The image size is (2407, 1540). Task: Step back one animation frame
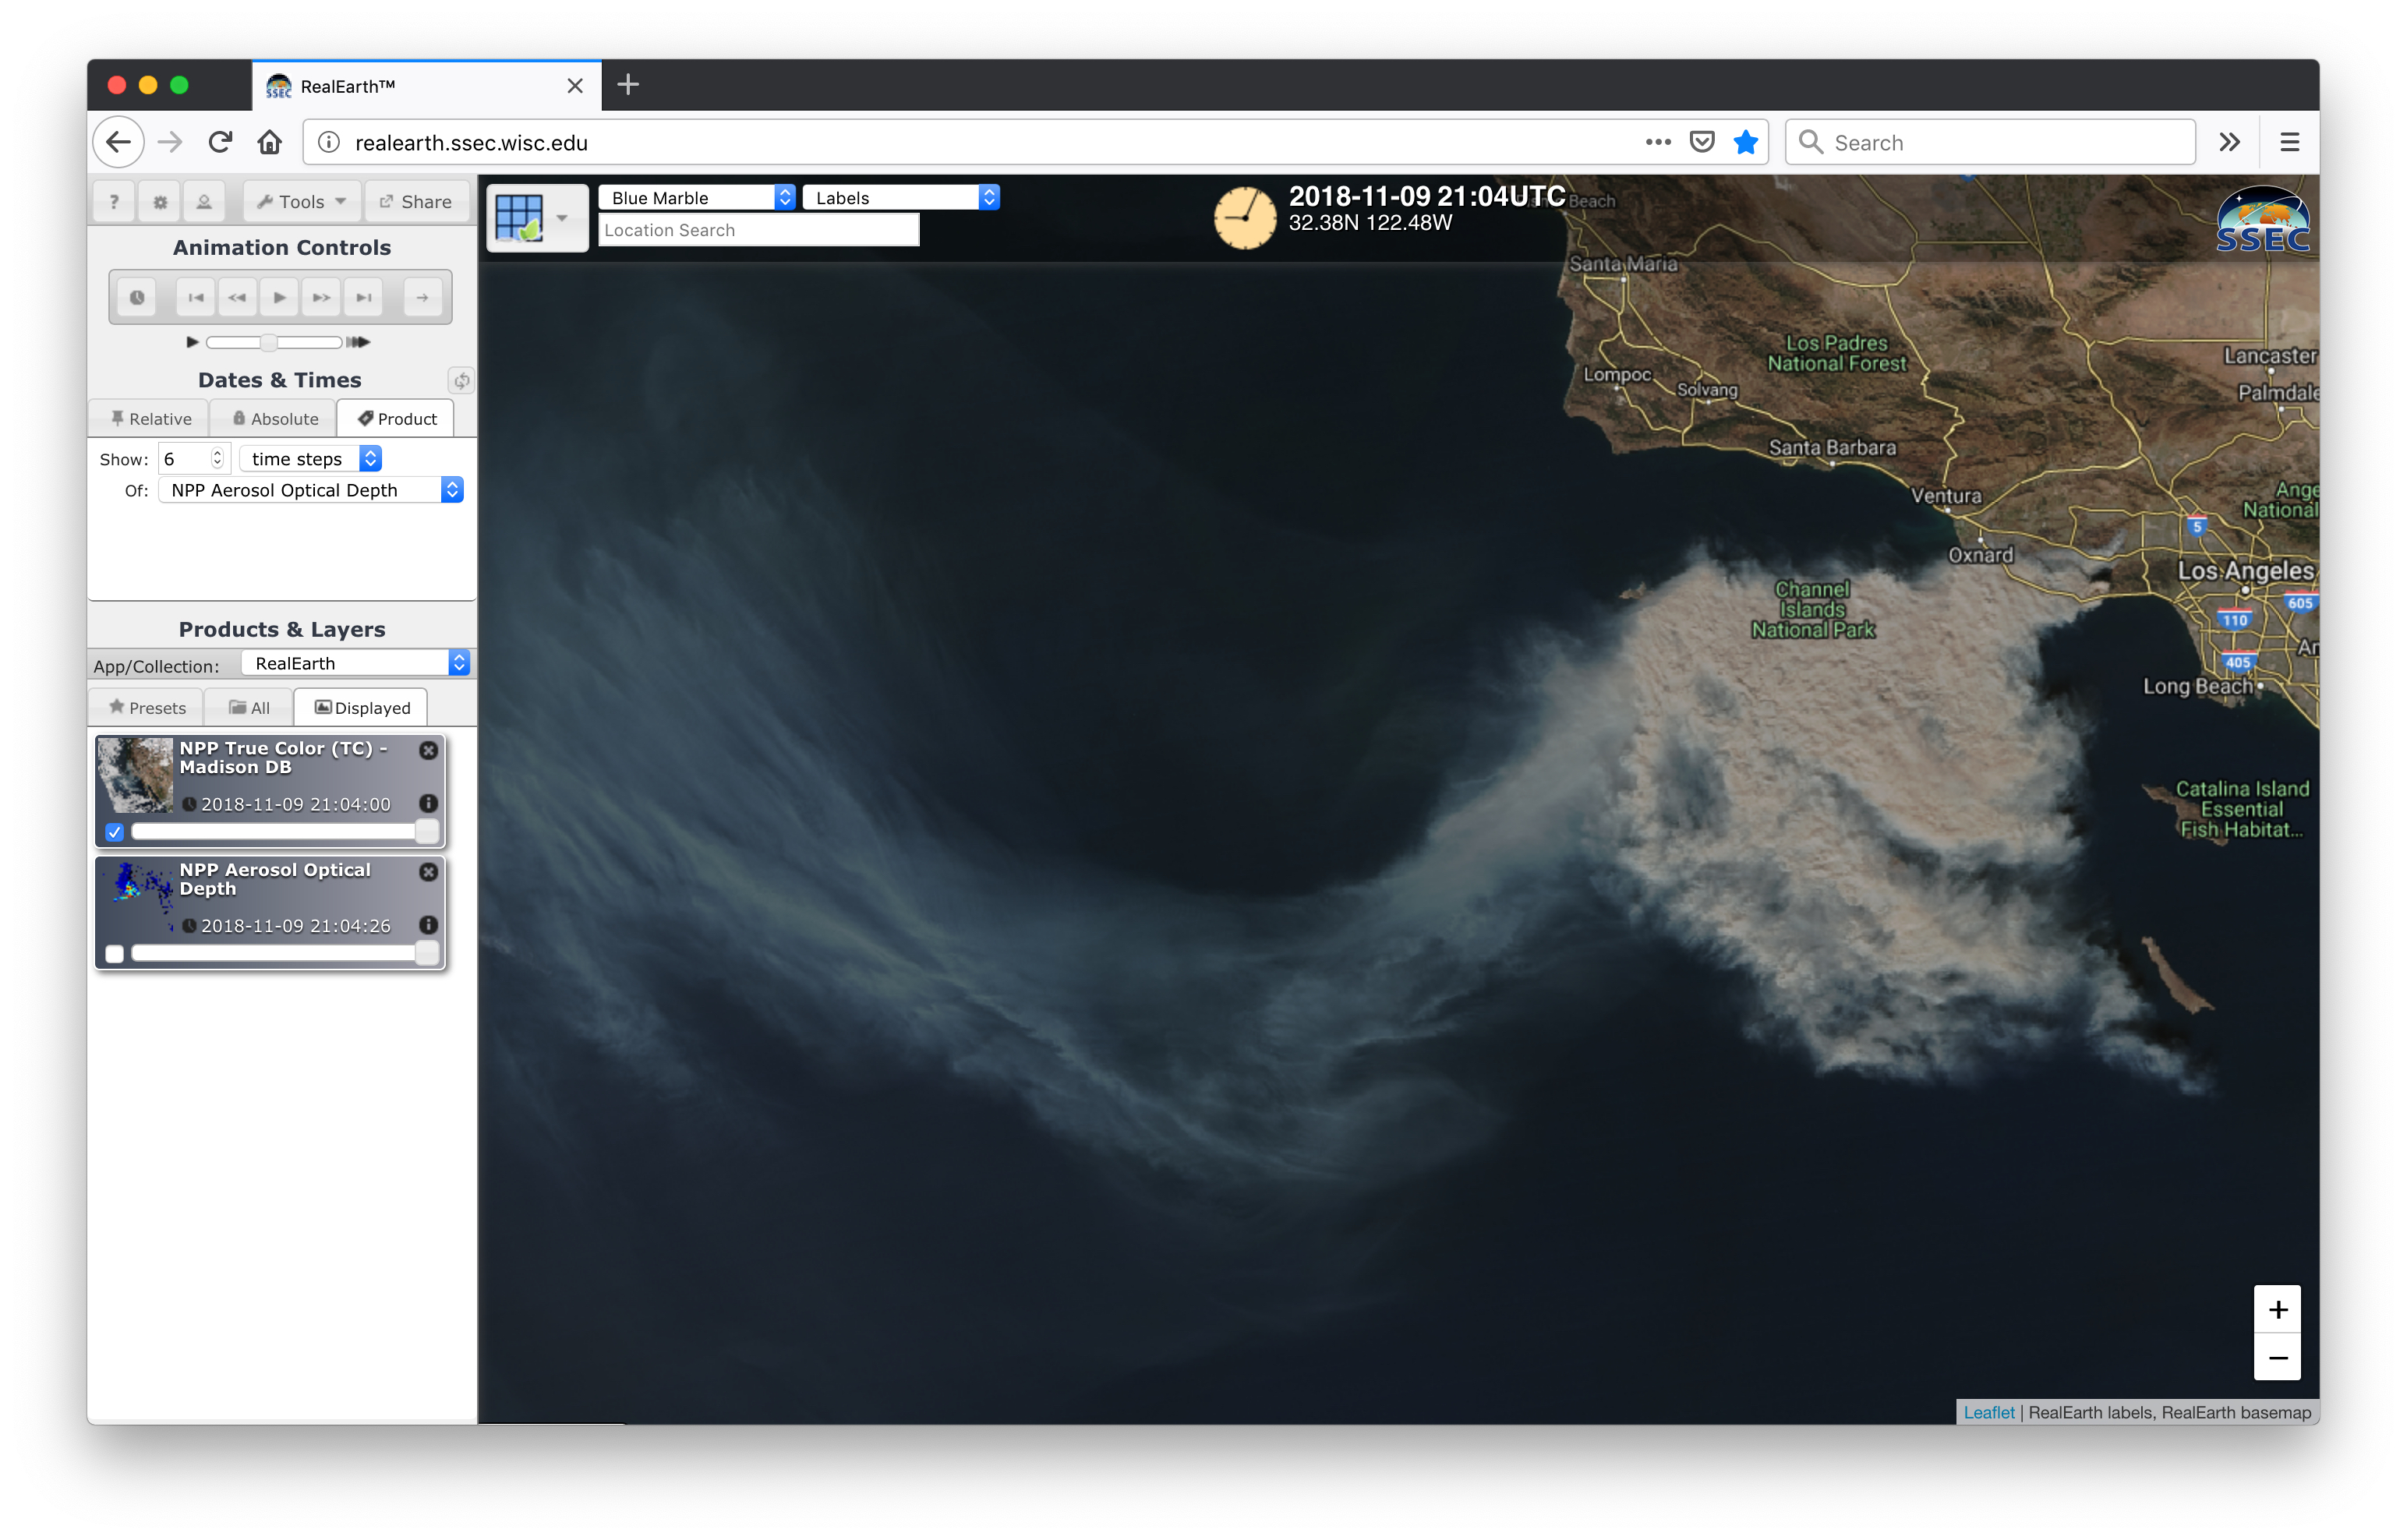click(237, 298)
